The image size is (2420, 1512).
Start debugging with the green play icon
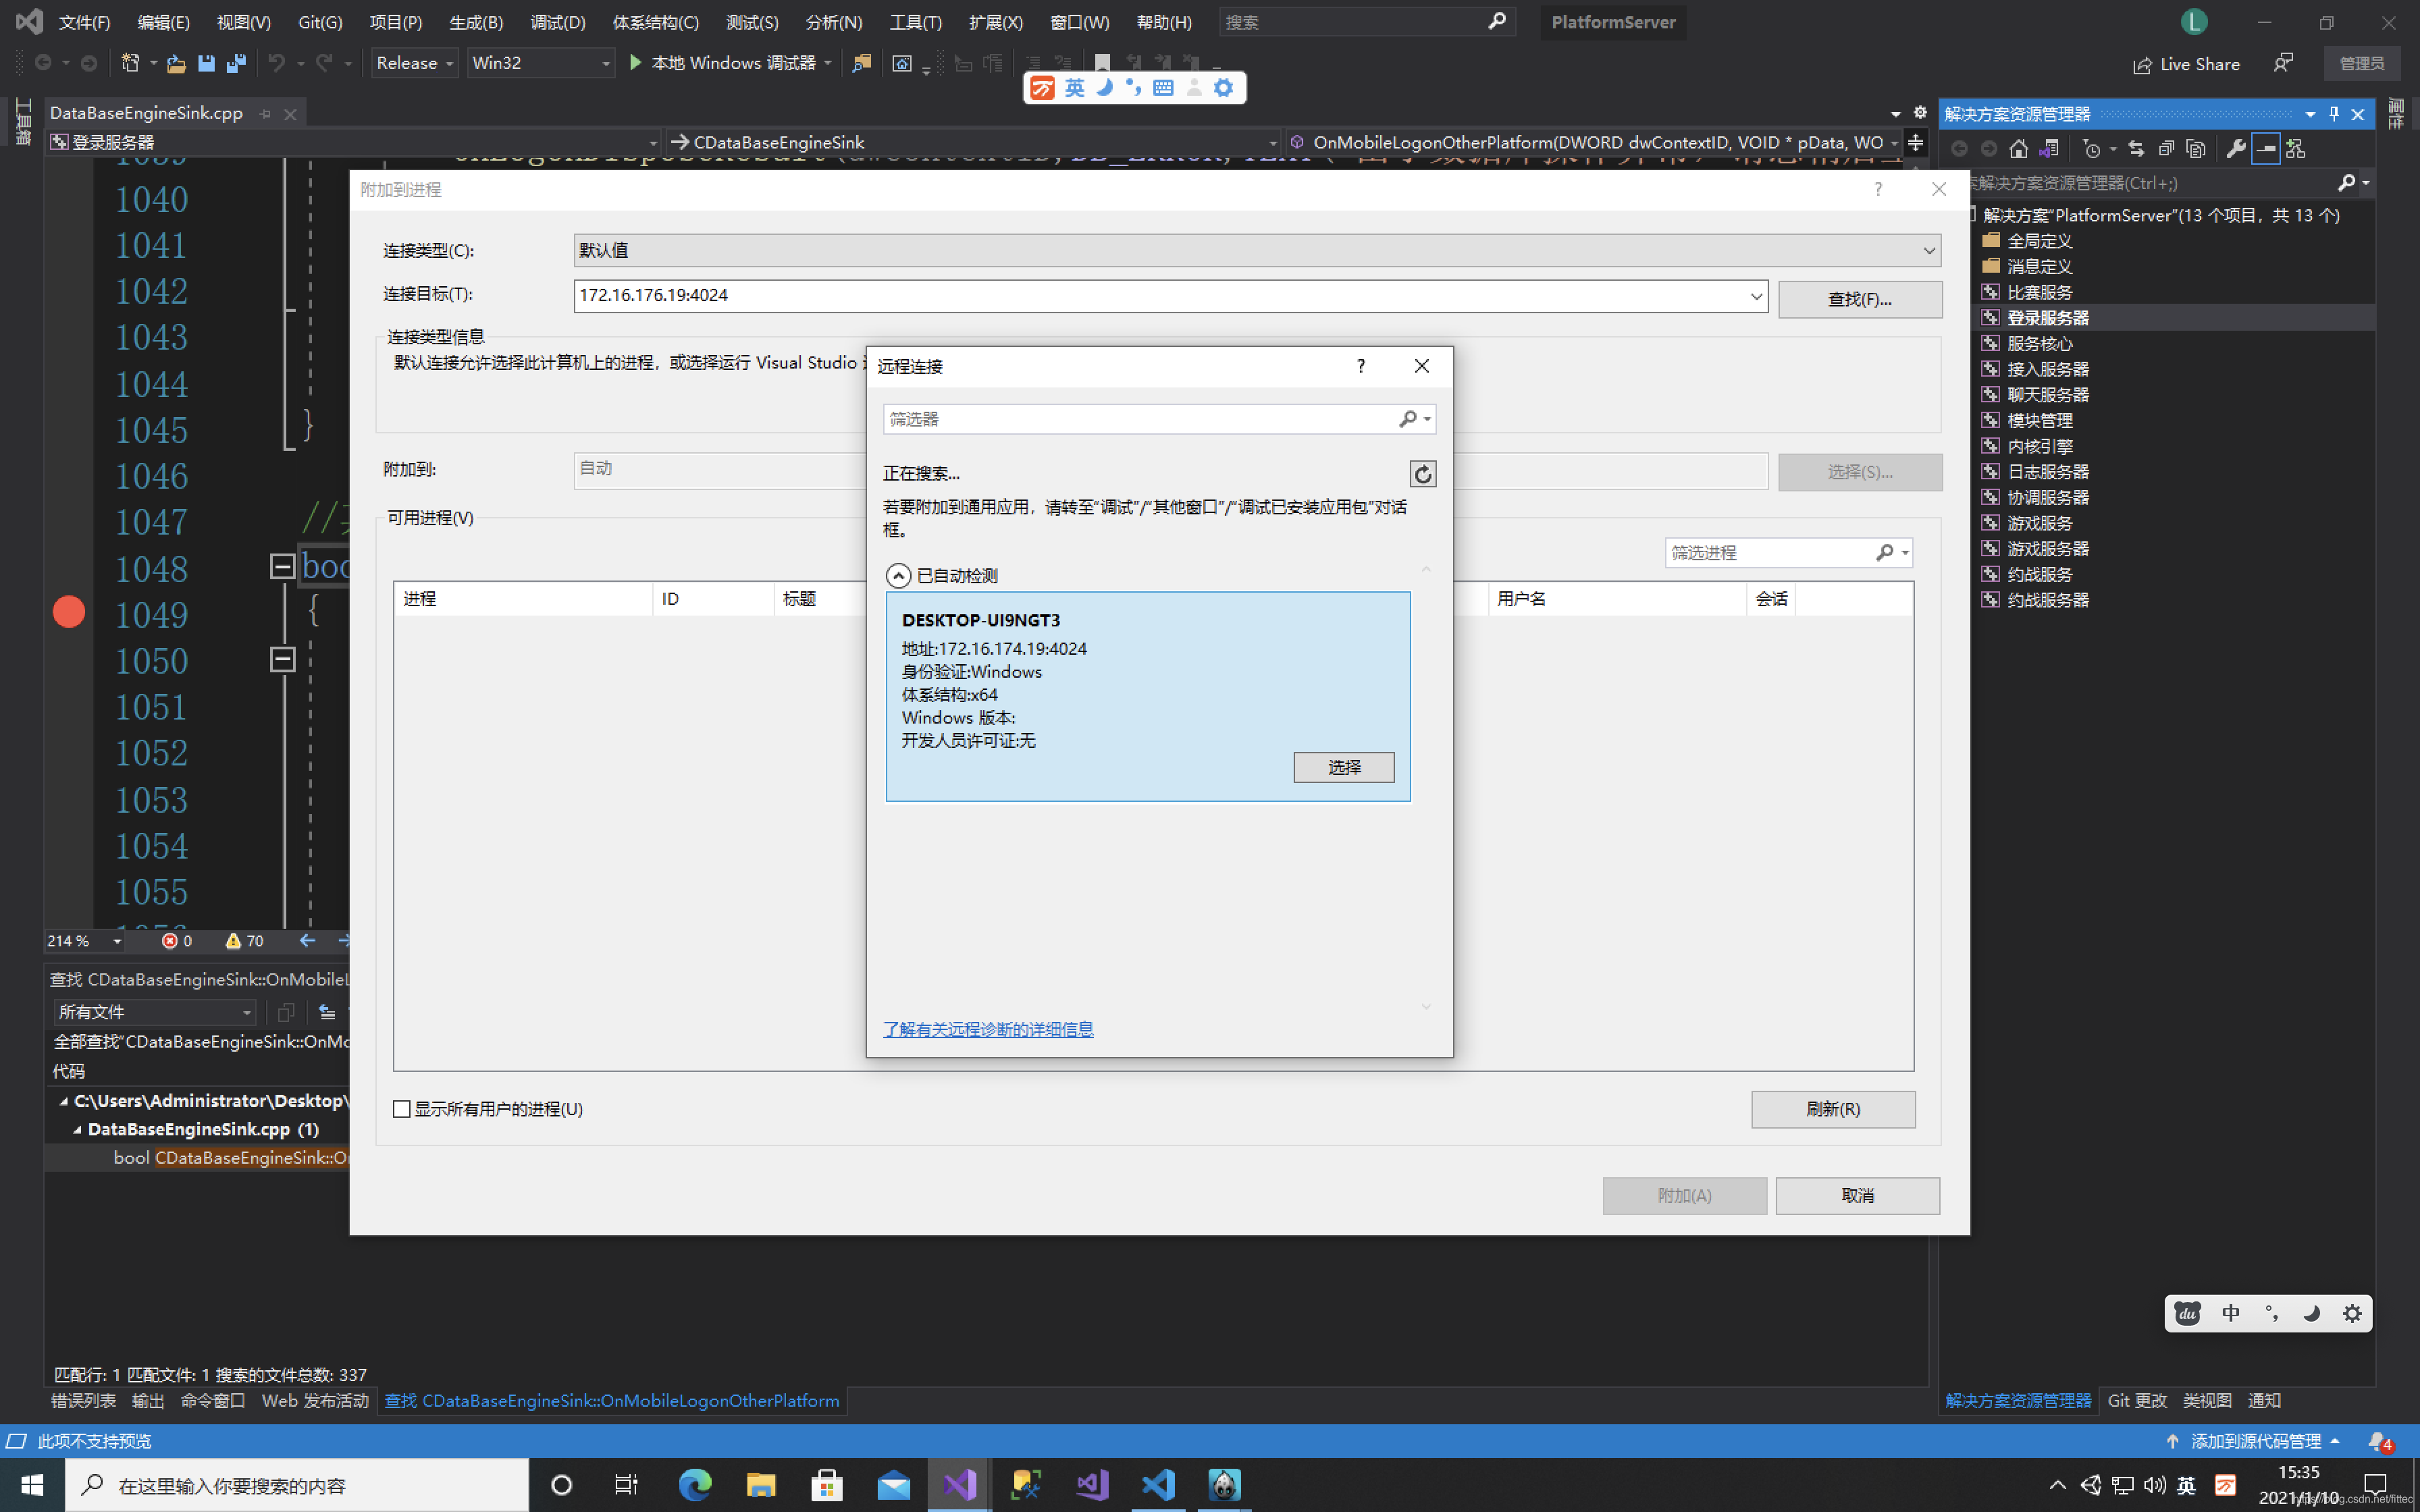[635, 63]
